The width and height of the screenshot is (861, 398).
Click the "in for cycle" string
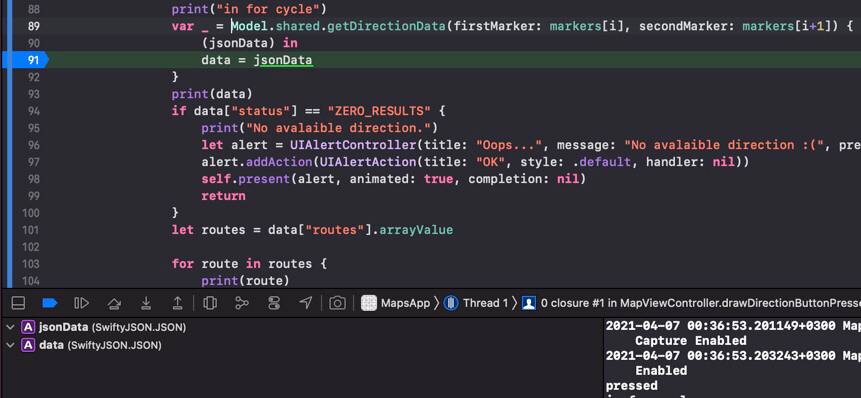tap(267, 9)
